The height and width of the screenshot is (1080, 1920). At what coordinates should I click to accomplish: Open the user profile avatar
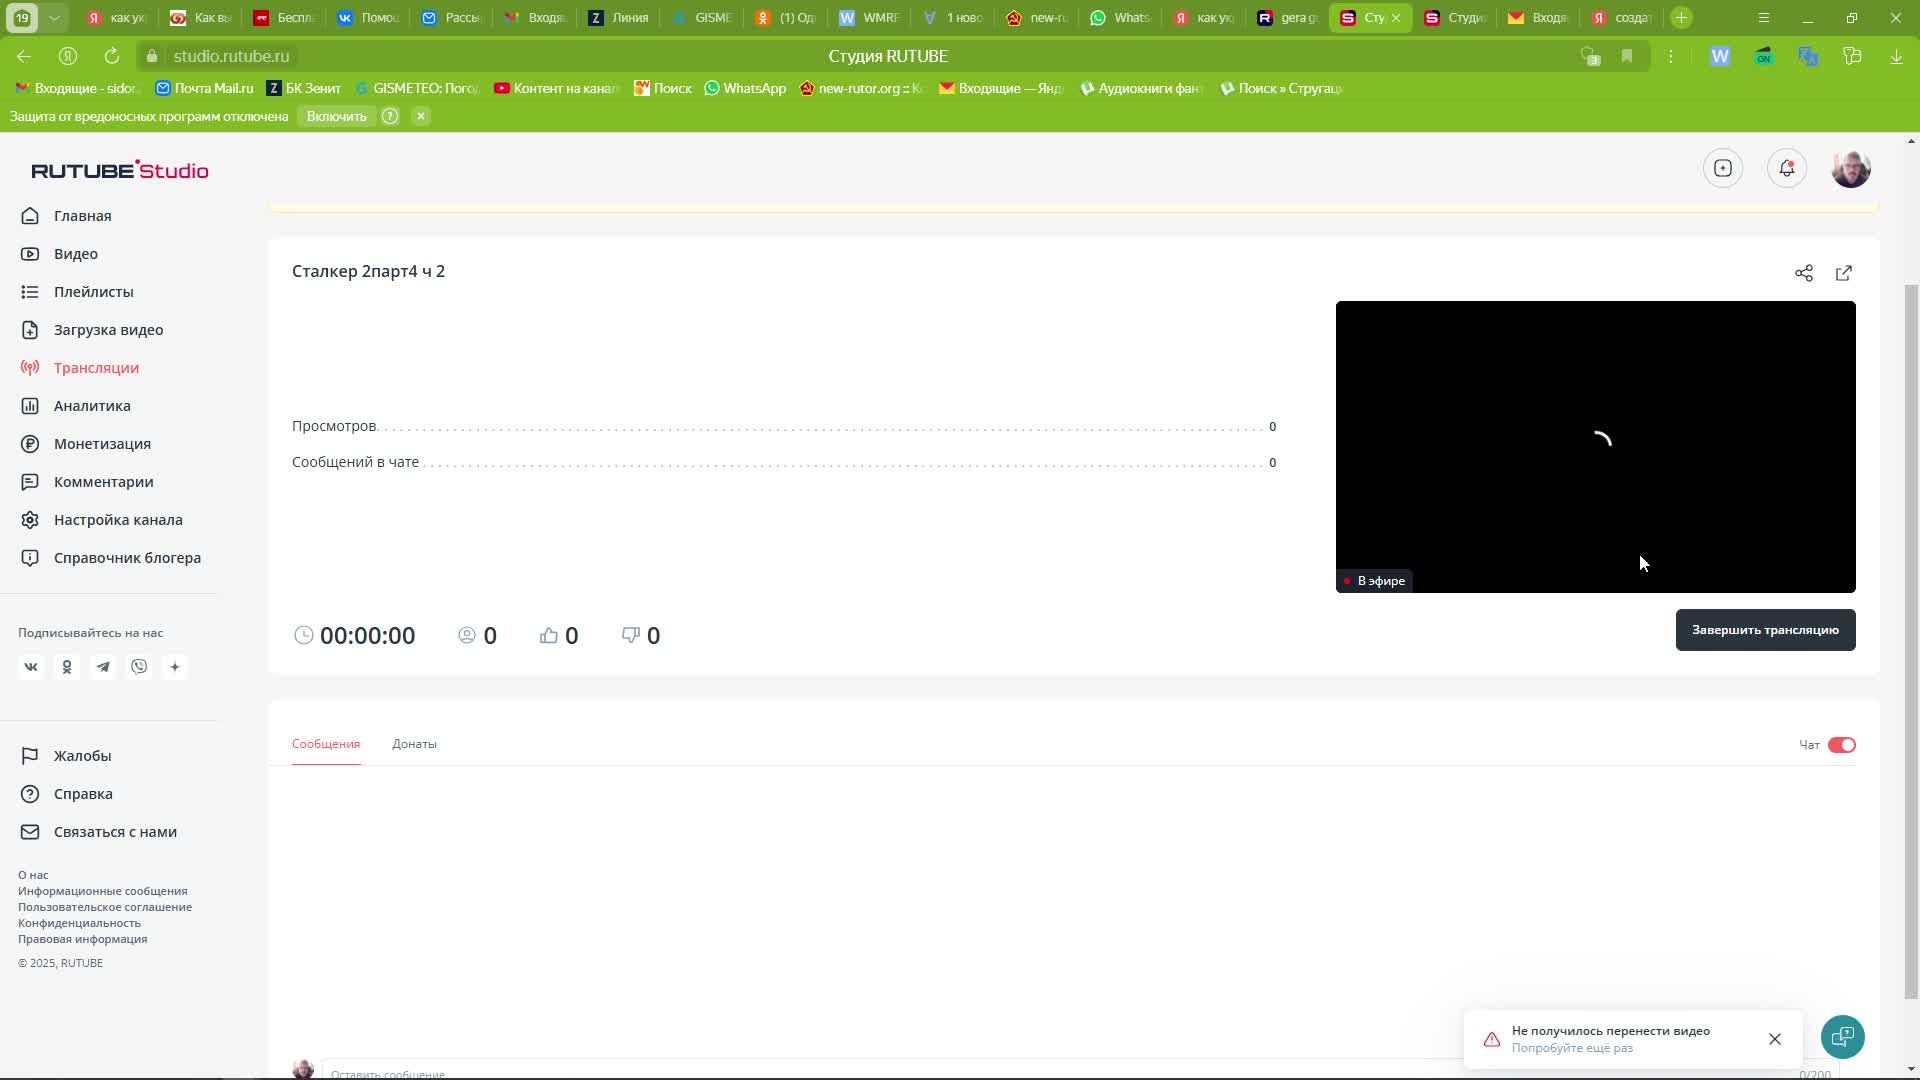click(x=1850, y=168)
